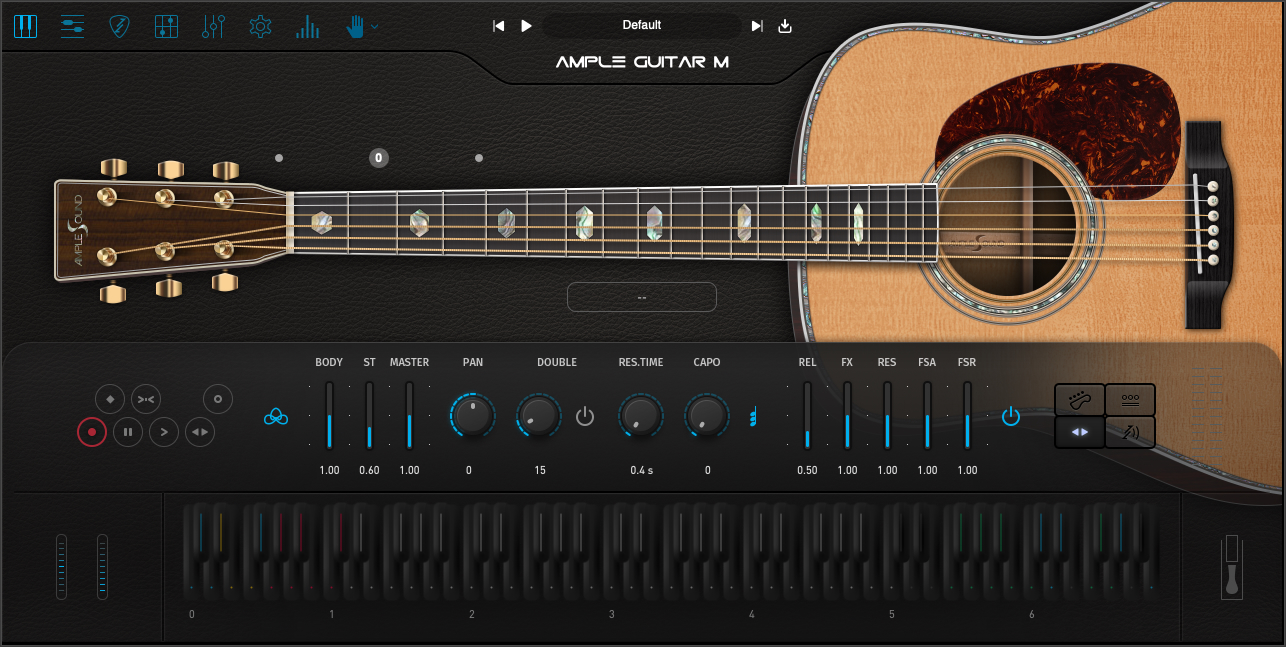Click the Pan knob
This screenshot has height=647, width=1286.
[473, 415]
